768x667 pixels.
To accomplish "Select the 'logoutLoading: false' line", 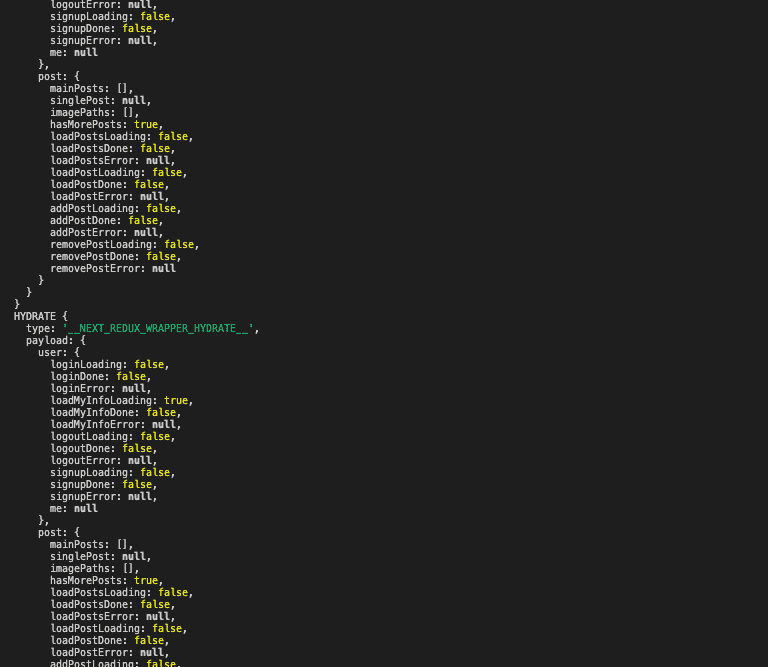I will [x=113, y=436].
